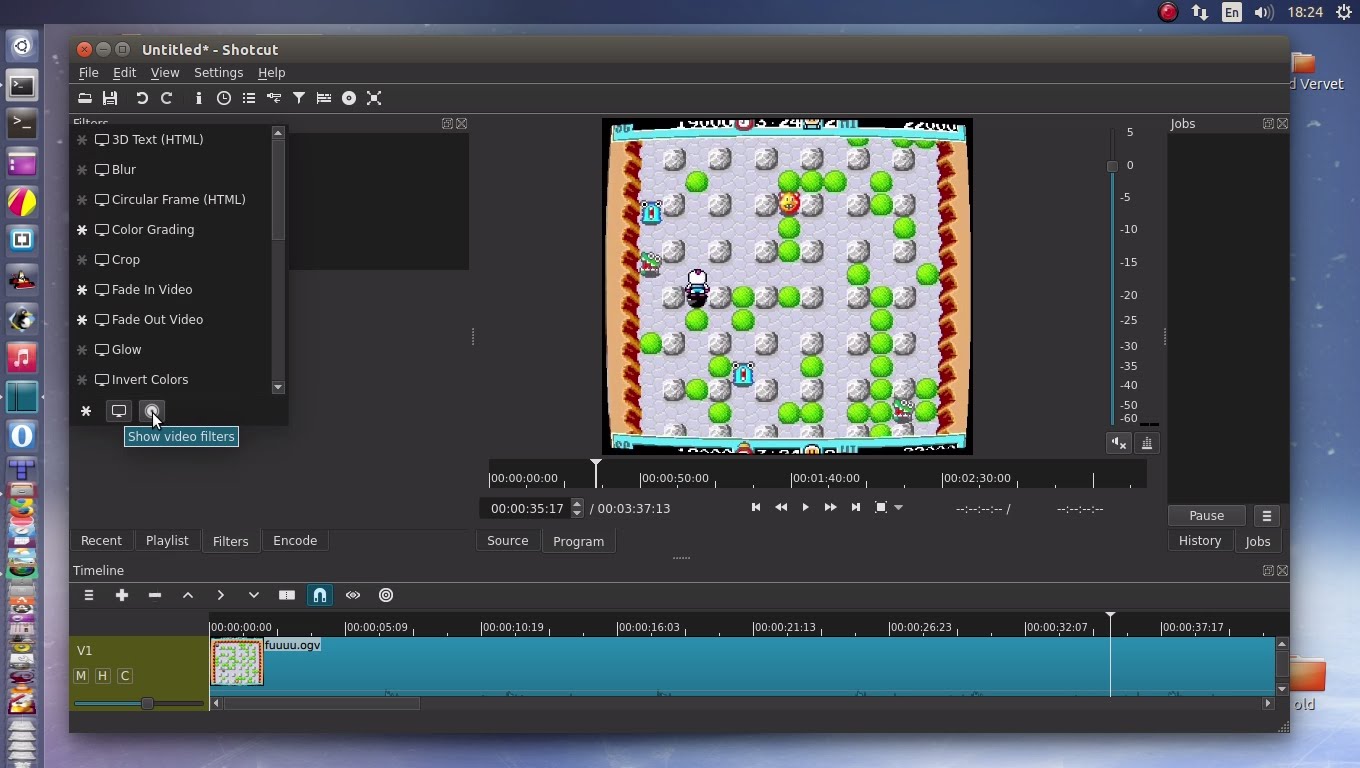Toggle compositing on V1 with C button
The height and width of the screenshot is (768, 1360).
(x=125, y=676)
